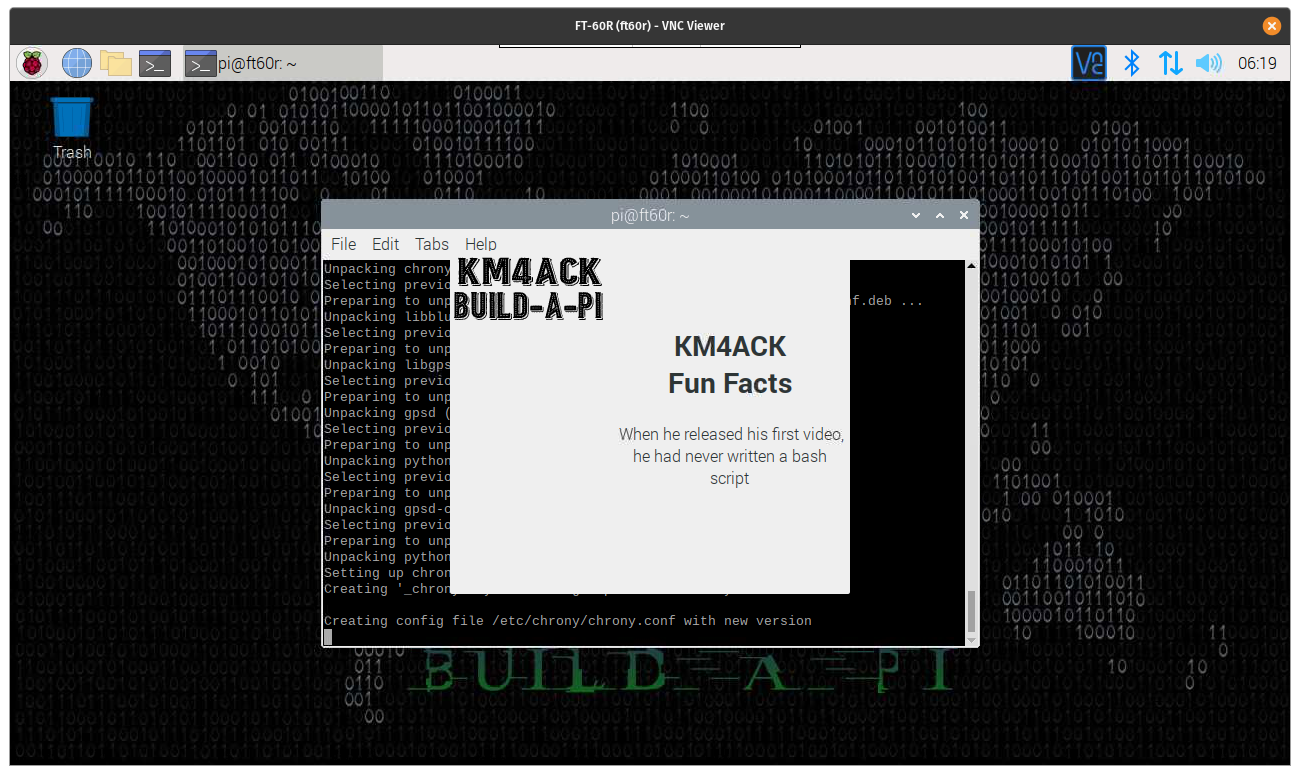1300x775 pixels.
Task: Open the network up/down arrows menu
Action: pos(1170,63)
